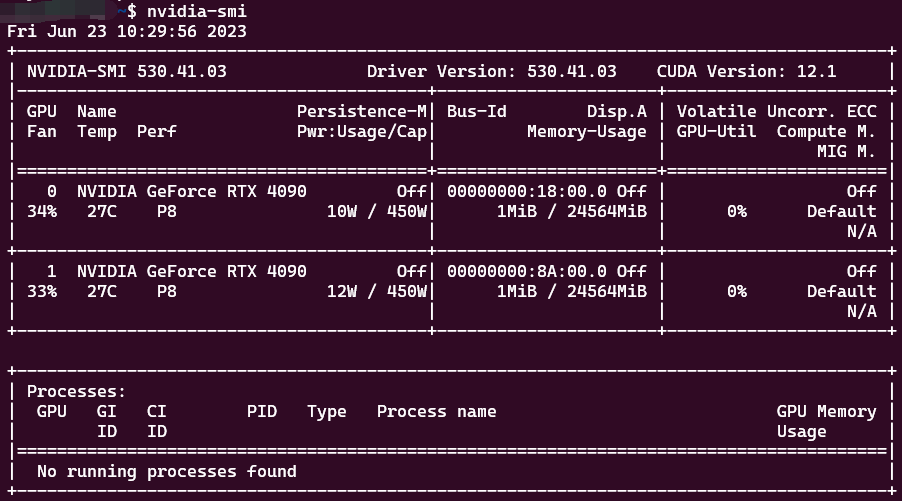This screenshot has height=501, width=902.
Task: Click the 33% fan speed value
Action: 42,291
